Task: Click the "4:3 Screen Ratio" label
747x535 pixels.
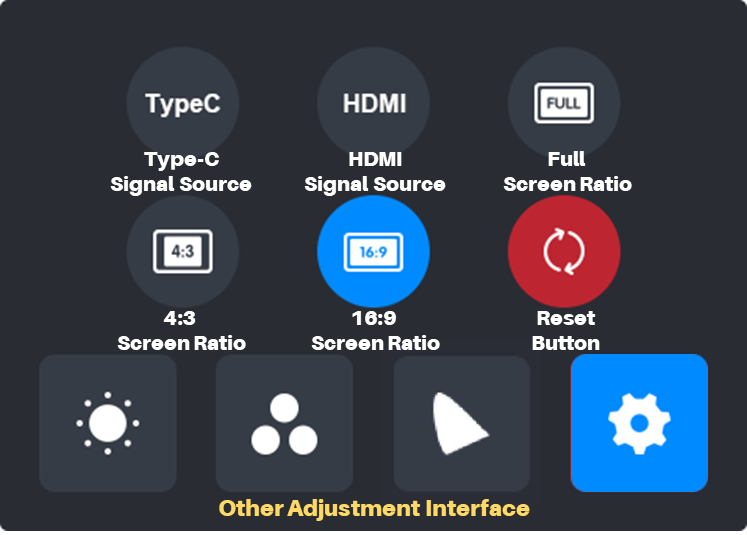Action: pyautogui.click(x=182, y=331)
